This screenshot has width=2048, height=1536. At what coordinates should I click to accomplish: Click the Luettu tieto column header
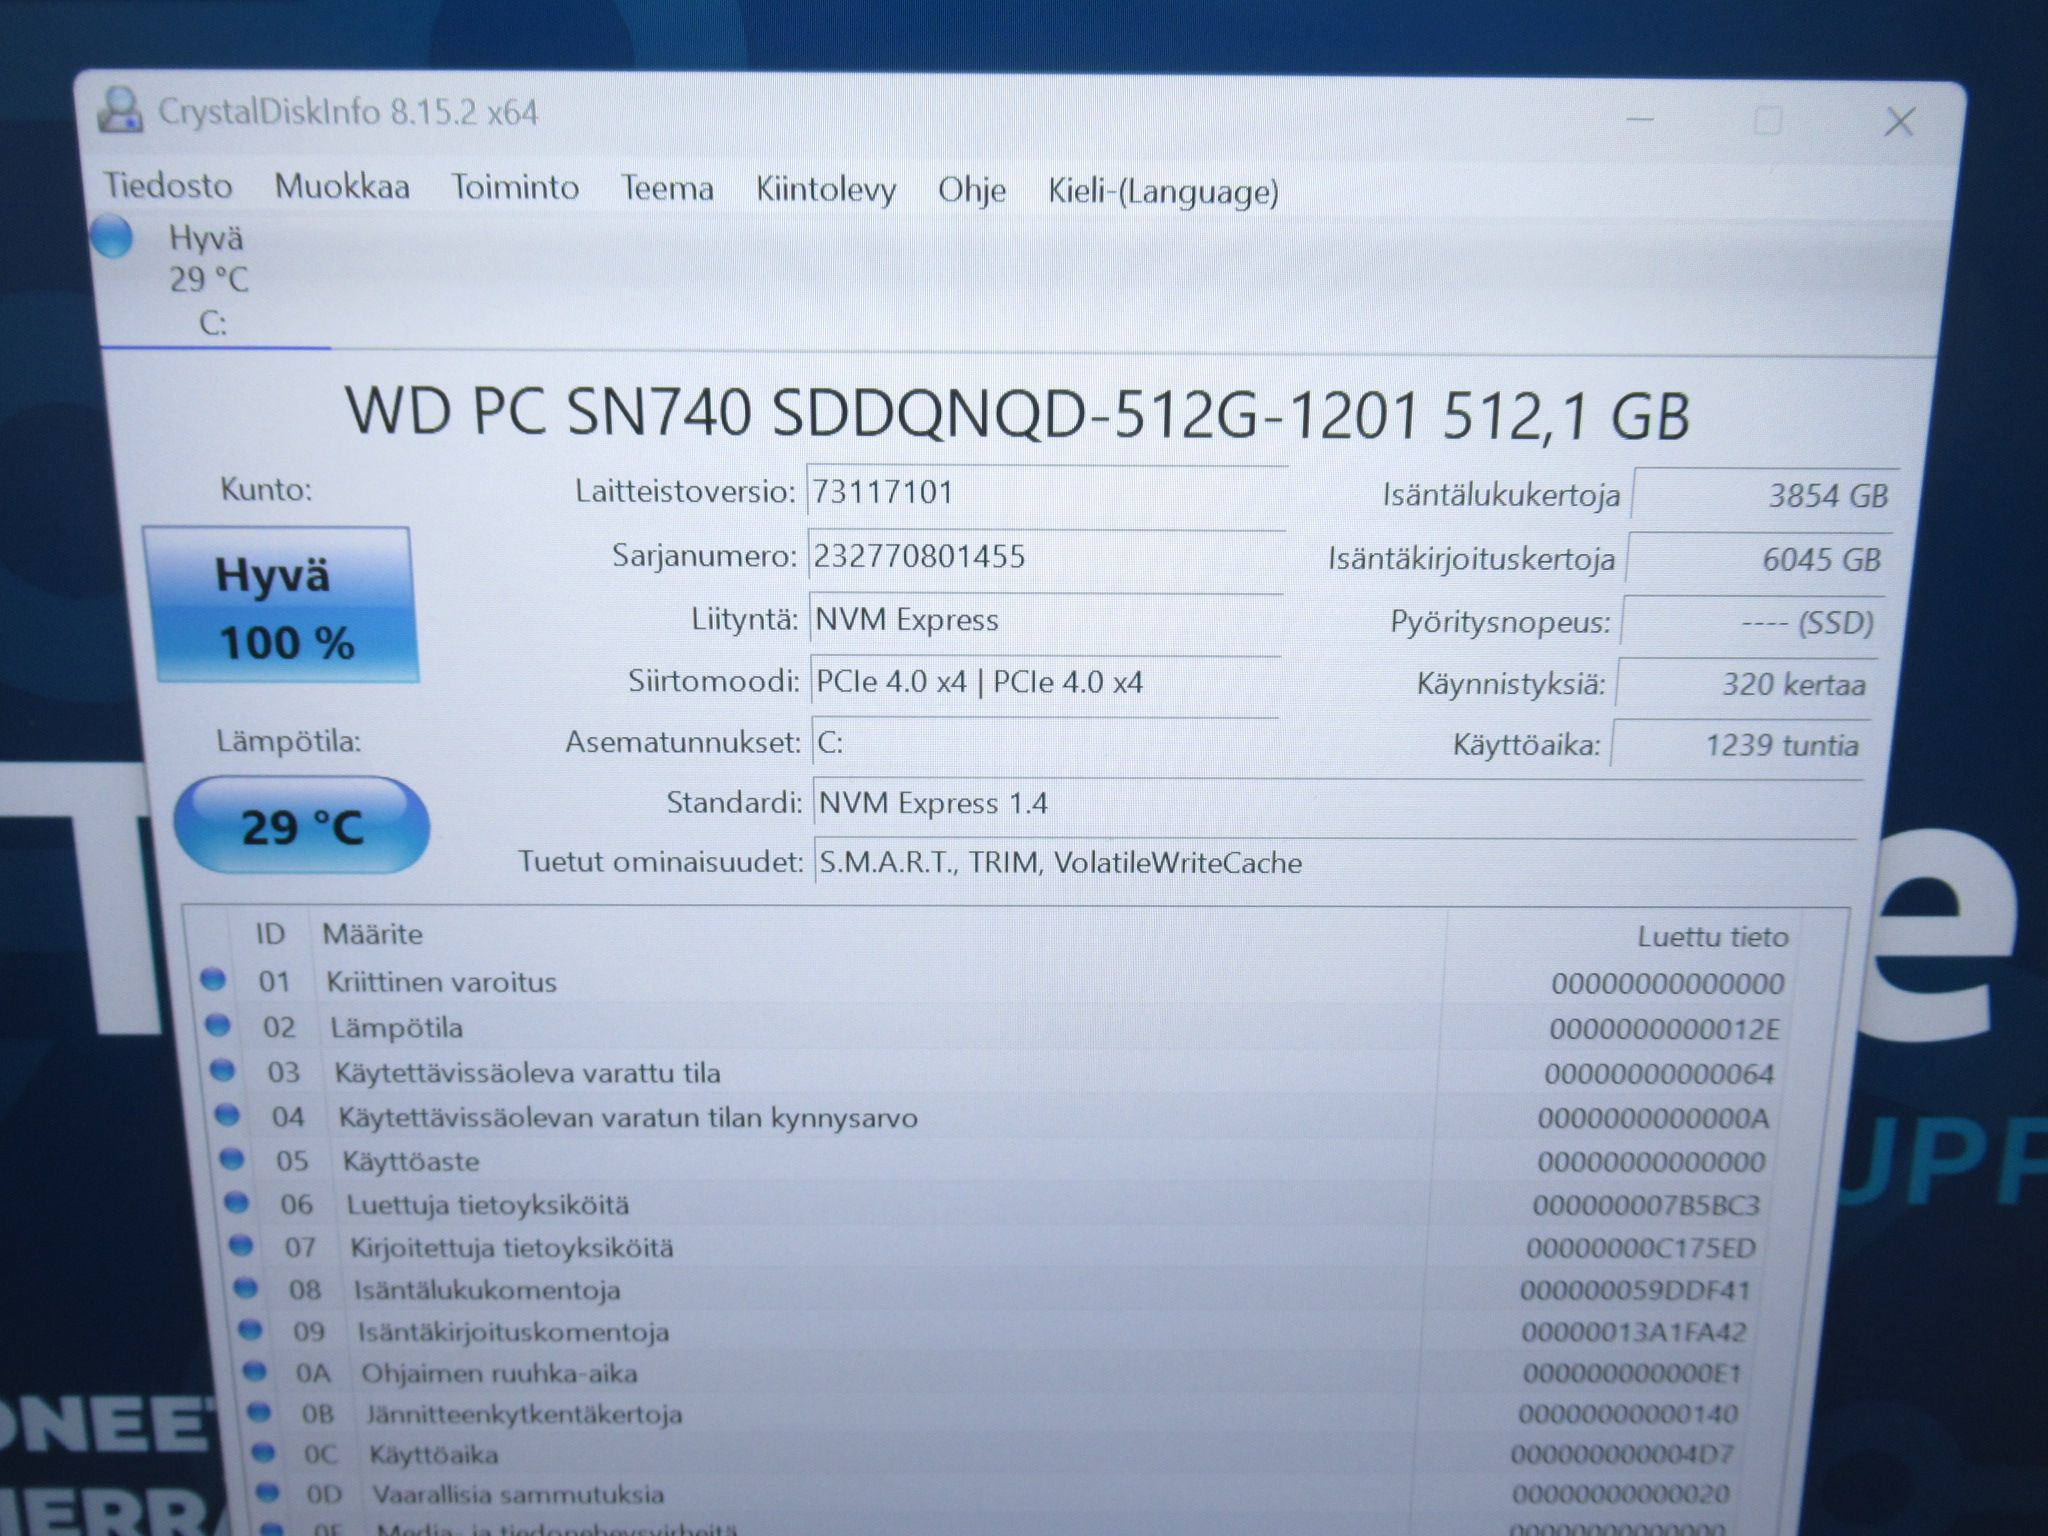click(x=1712, y=937)
